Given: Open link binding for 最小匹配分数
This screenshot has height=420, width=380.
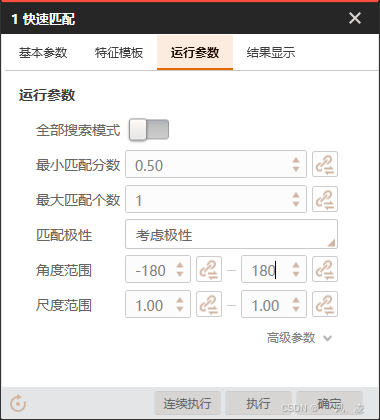Looking at the screenshot, I should (325, 164).
